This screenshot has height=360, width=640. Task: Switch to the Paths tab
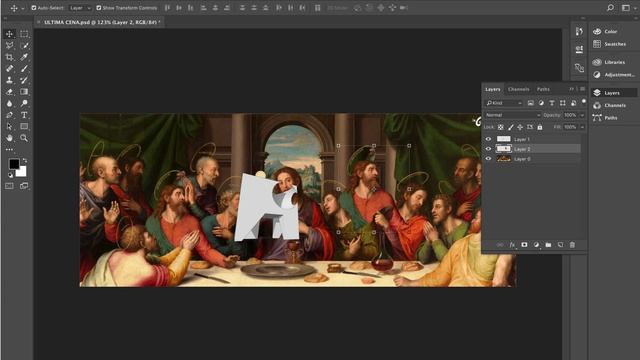543,89
